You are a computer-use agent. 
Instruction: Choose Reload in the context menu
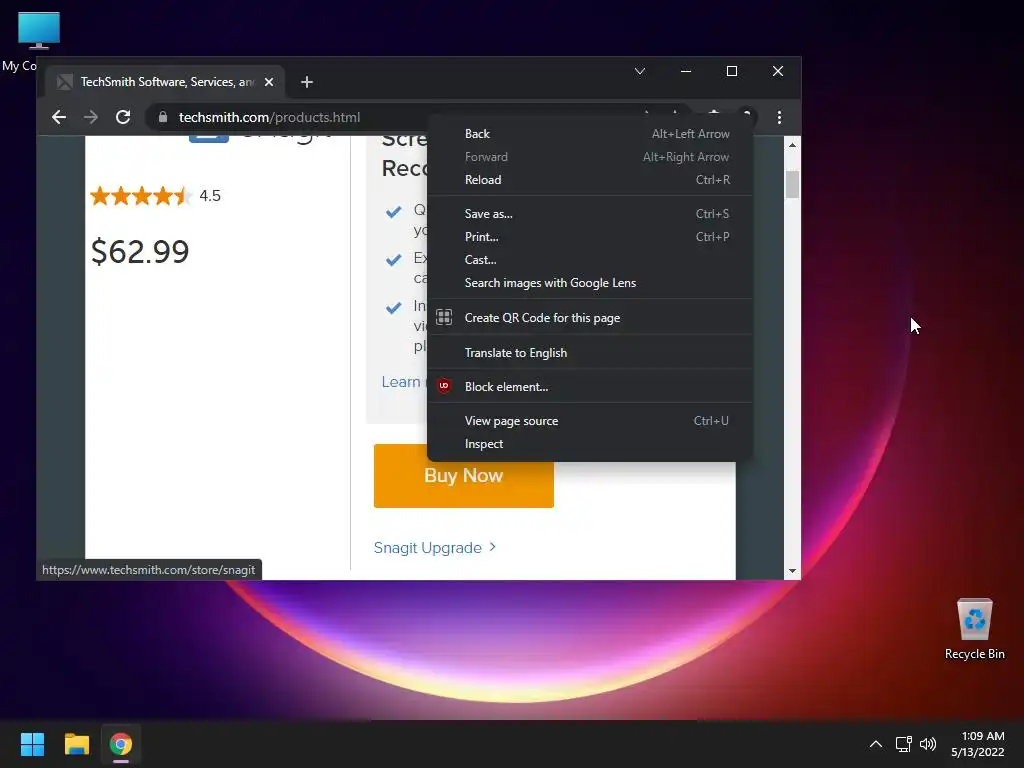pyautogui.click(x=590, y=180)
